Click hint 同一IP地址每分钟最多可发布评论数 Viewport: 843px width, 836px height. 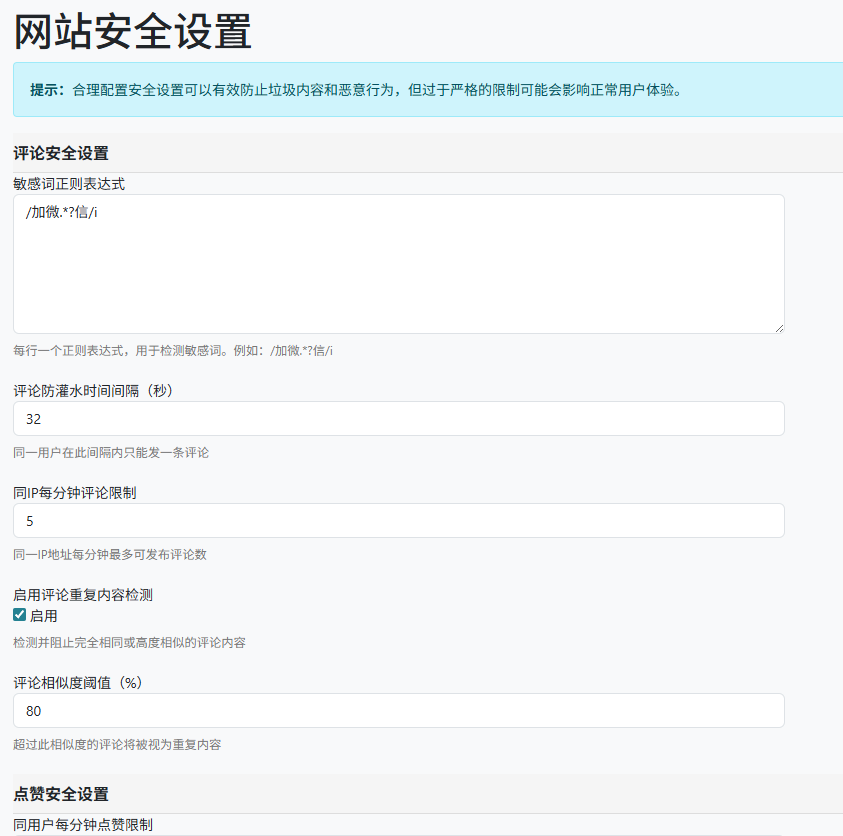pyautogui.click(x=110, y=555)
